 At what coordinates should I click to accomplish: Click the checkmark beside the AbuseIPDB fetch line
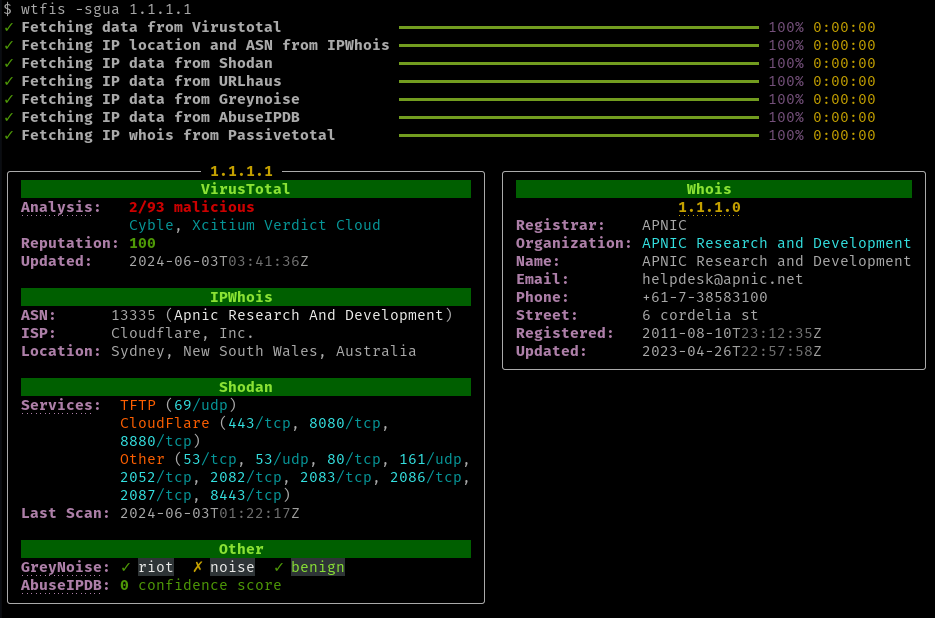coord(10,117)
